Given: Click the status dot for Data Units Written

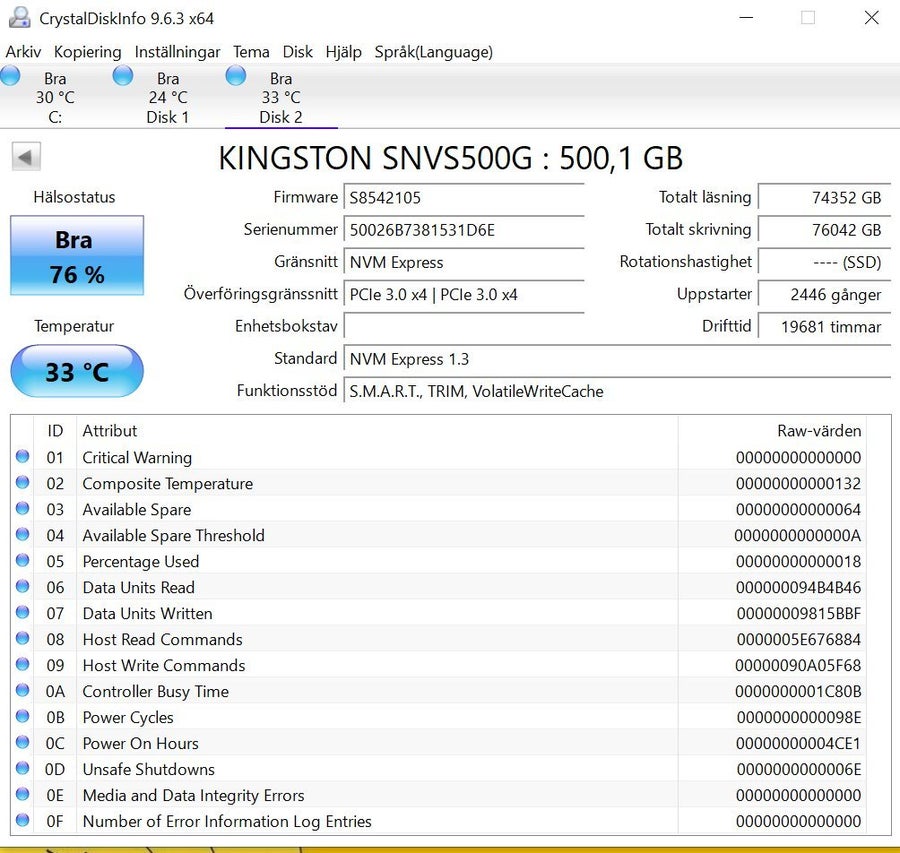Looking at the screenshot, I should 22,612.
